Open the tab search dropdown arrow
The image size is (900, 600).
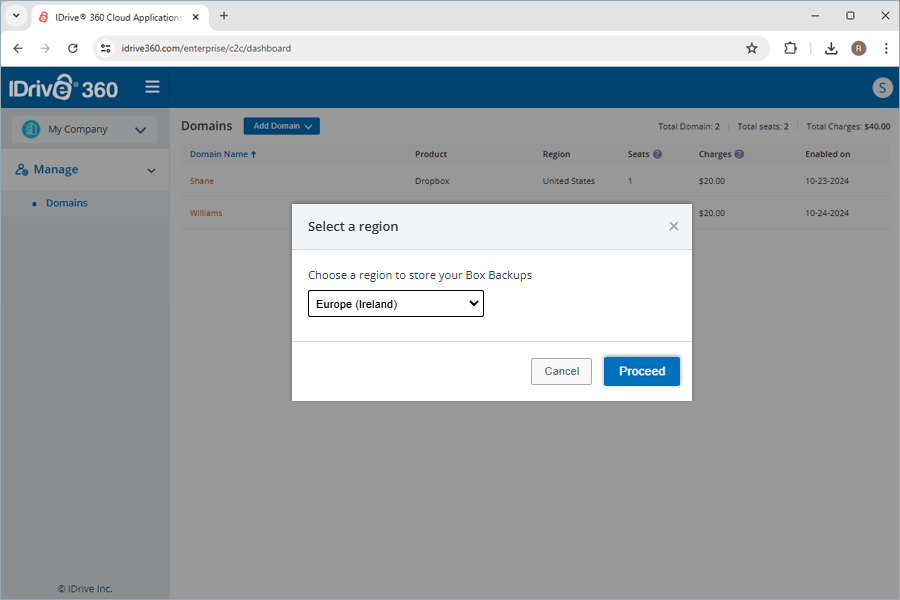point(16,16)
